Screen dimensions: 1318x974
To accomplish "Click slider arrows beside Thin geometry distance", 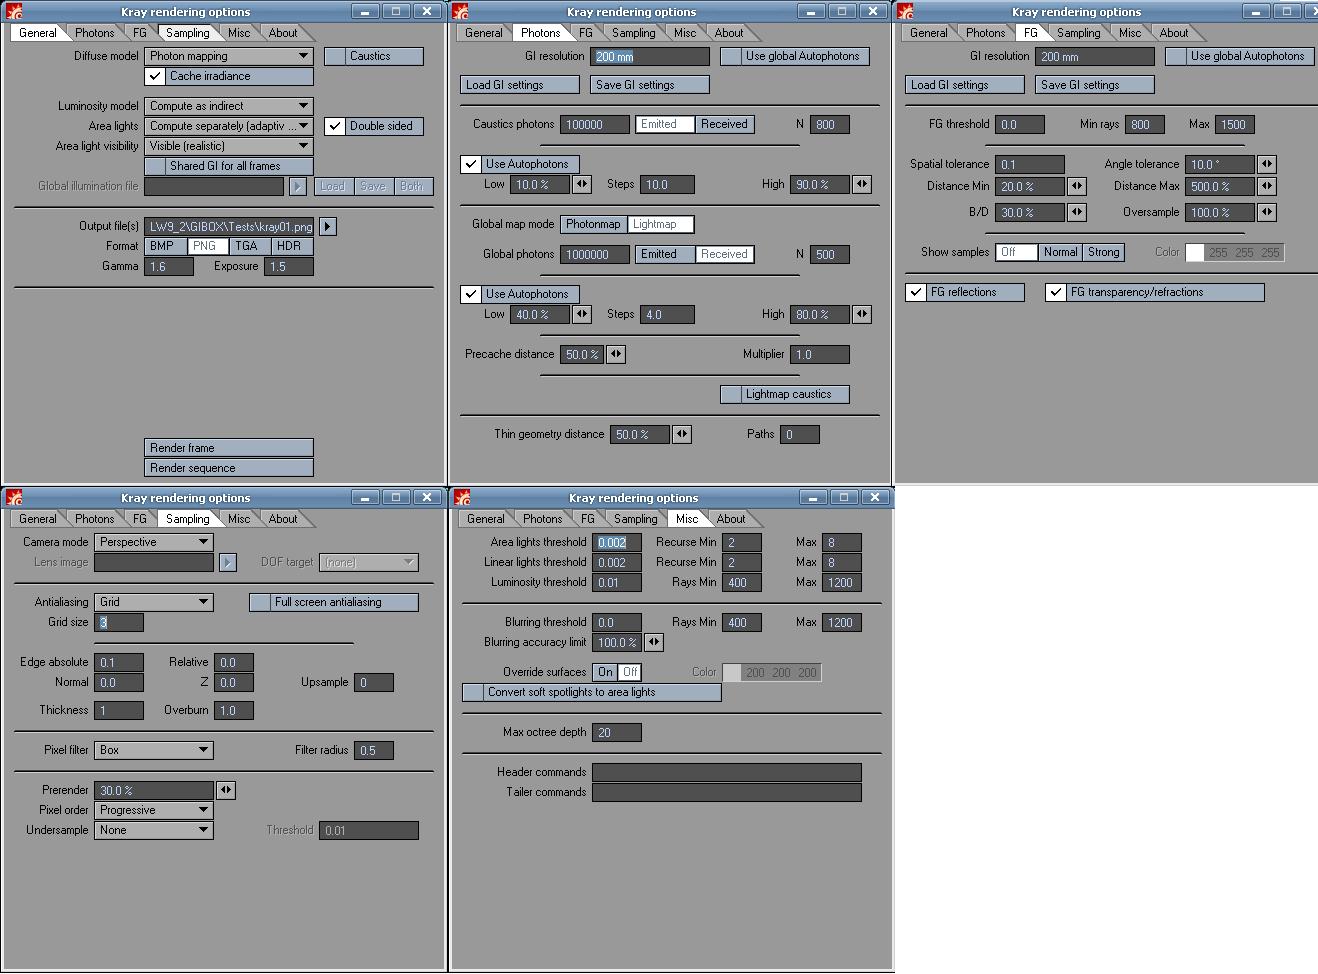I will [x=682, y=434].
